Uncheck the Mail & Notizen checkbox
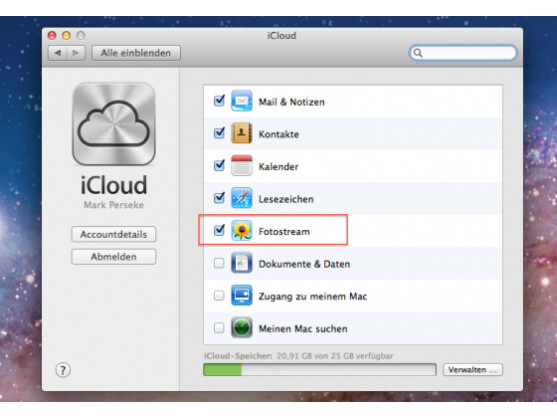Screen dimensions: 557x418 pyautogui.click(x=219, y=101)
